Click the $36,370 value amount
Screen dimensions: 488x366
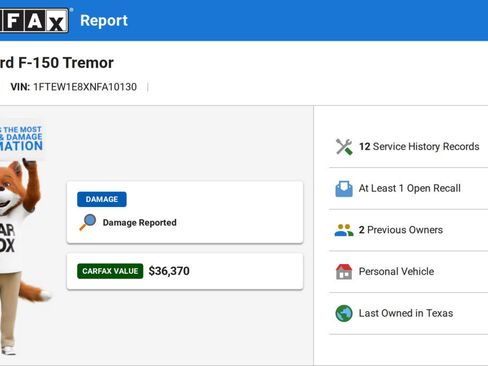pyautogui.click(x=169, y=271)
